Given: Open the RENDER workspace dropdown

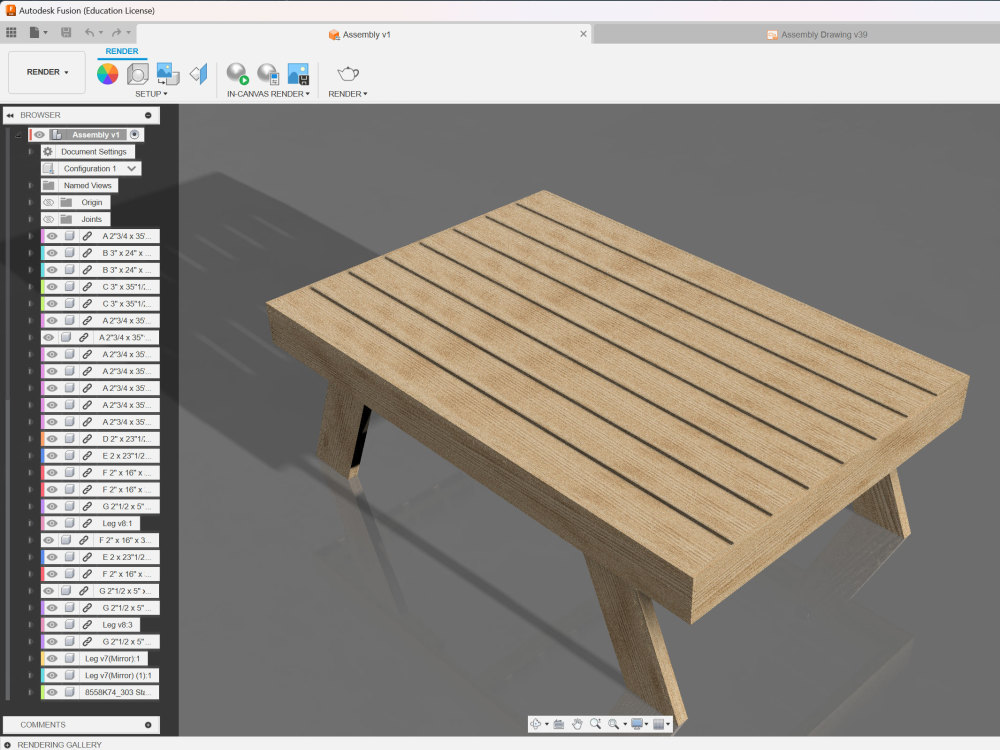Looking at the screenshot, I should coord(47,73).
